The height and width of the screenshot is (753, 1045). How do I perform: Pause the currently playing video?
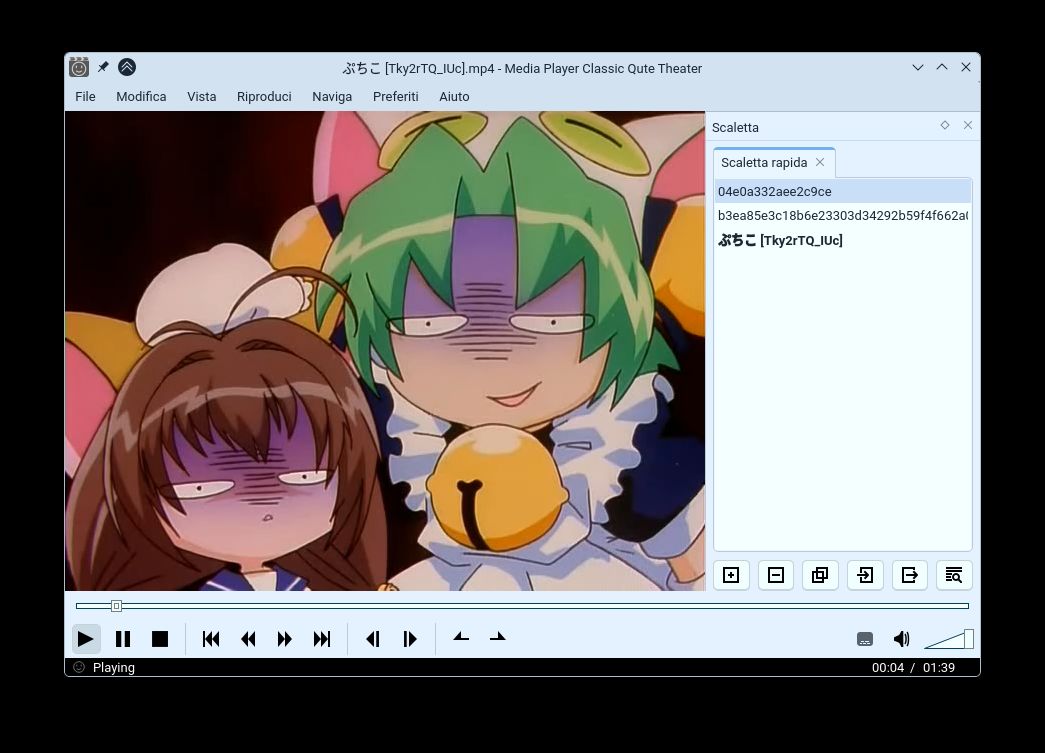coord(122,638)
